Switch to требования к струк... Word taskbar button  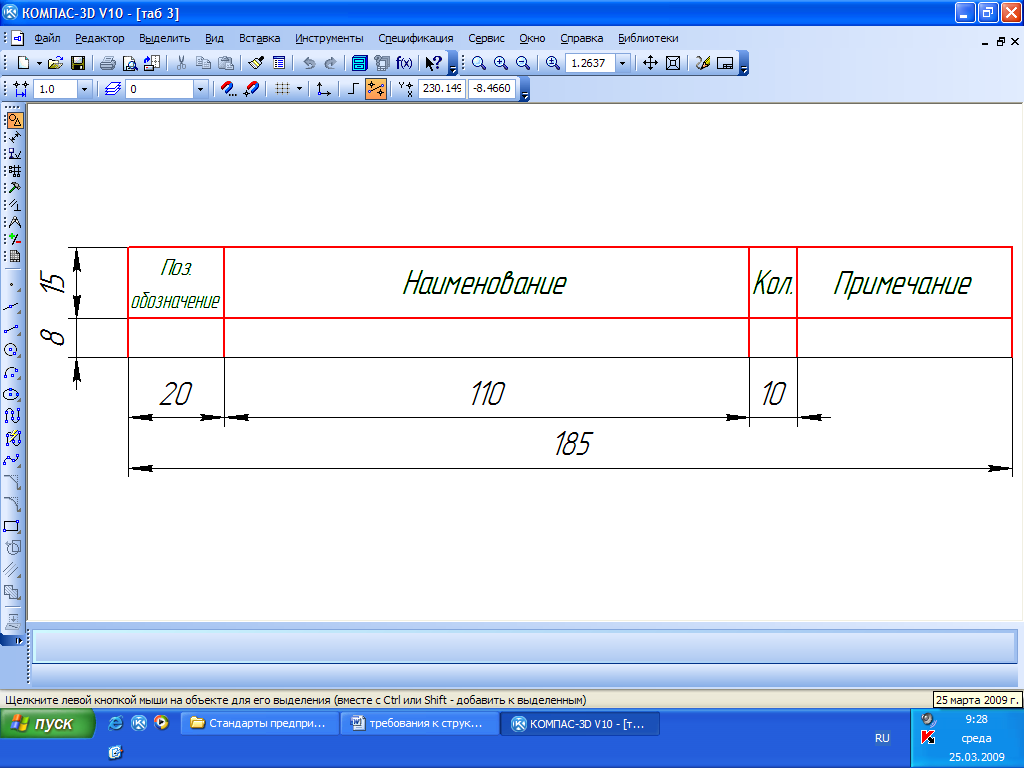pyautogui.click(x=419, y=724)
